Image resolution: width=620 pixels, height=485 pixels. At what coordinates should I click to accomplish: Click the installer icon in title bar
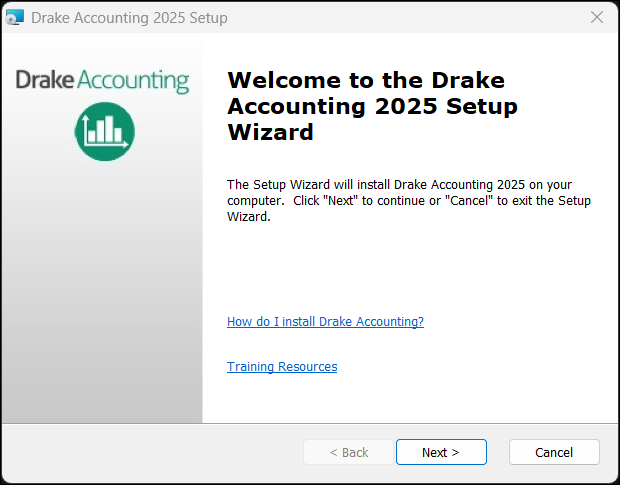(14, 18)
